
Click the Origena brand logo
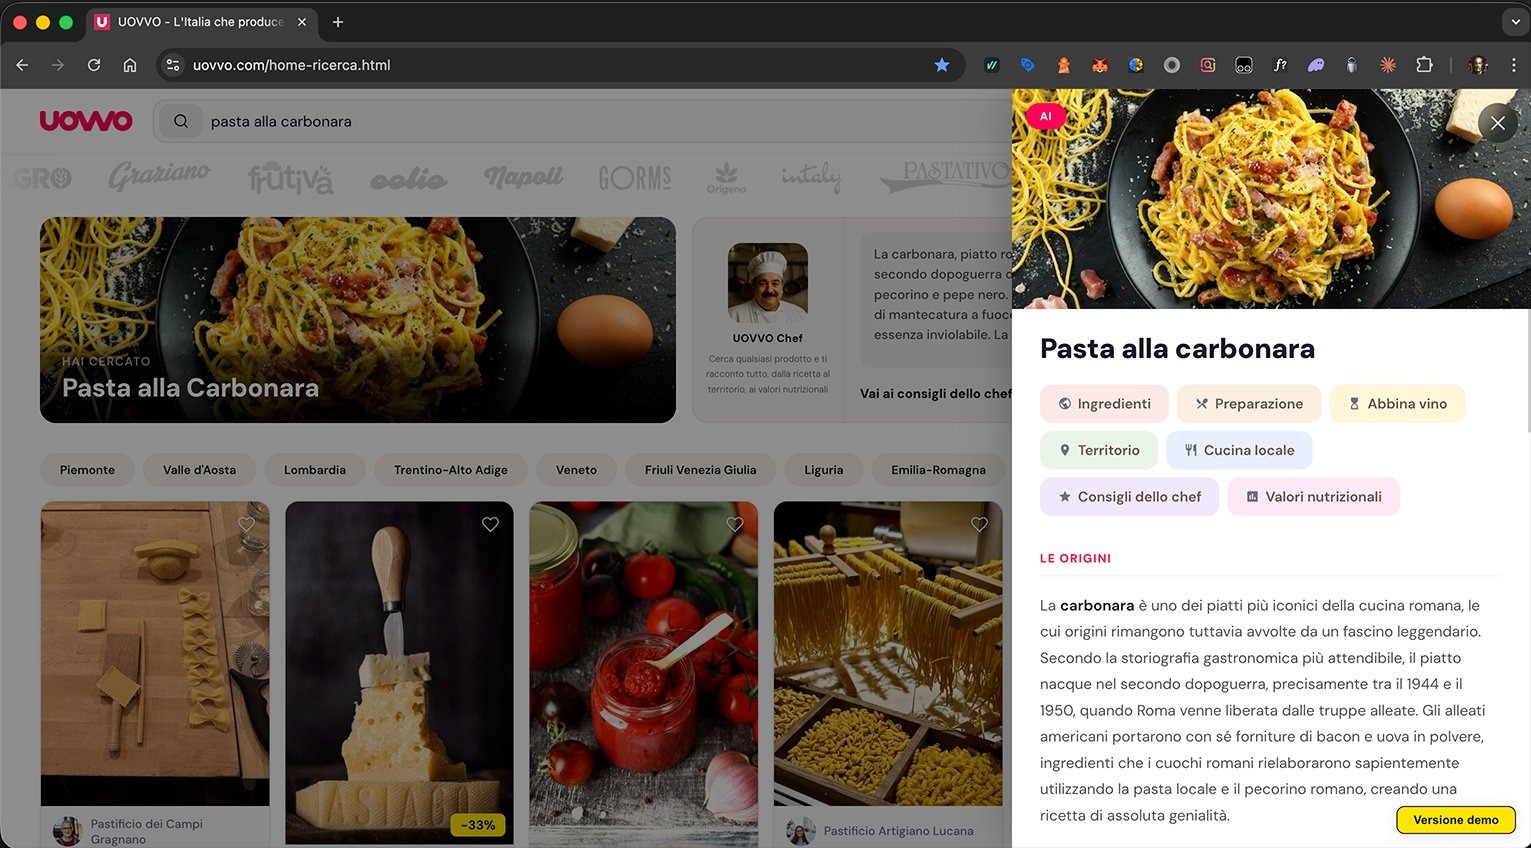pos(726,177)
